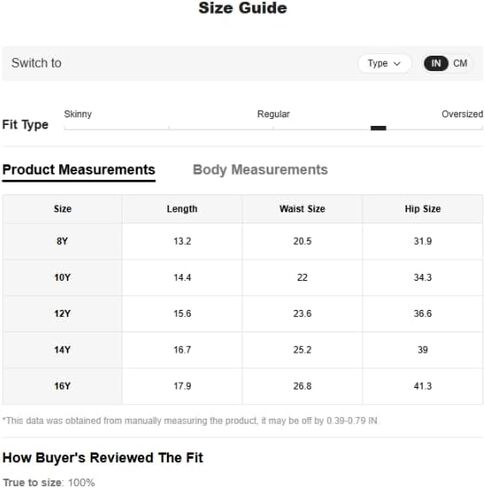Click the Skinny fit label
Viewport: 485px width, 488px height.
(x=78, y=114)
